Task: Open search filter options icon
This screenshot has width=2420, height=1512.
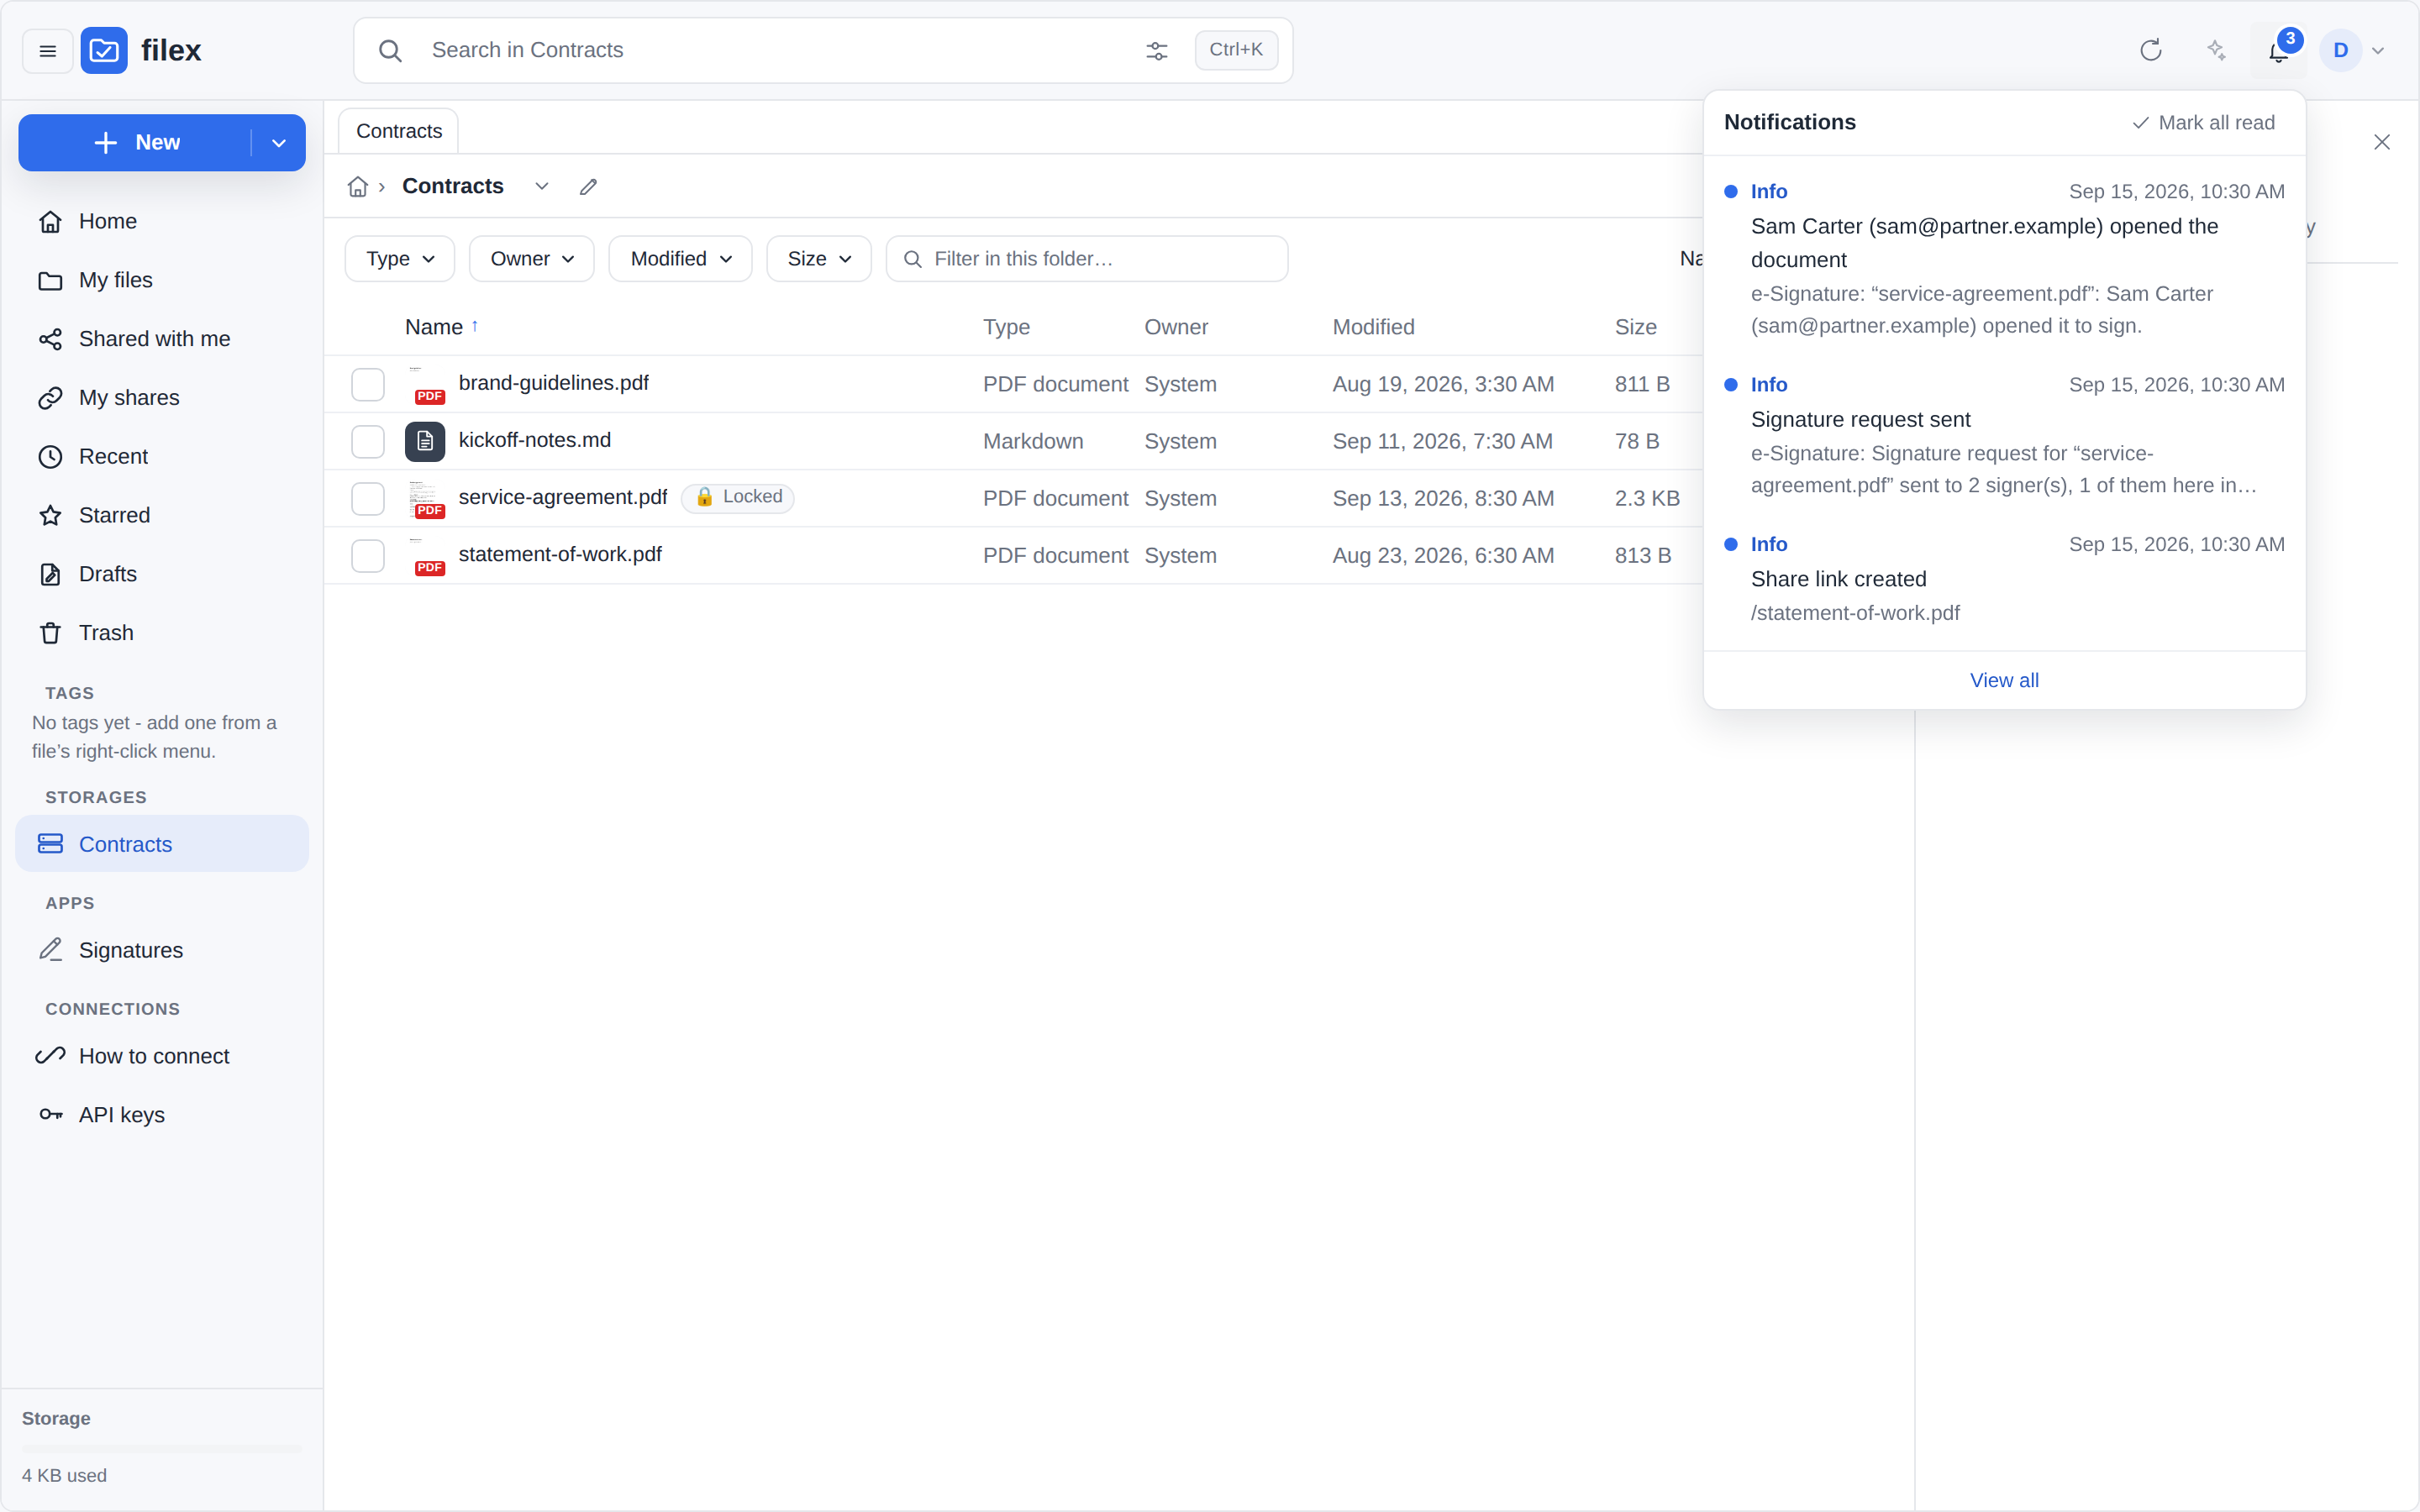Action: coord(1157,51)
